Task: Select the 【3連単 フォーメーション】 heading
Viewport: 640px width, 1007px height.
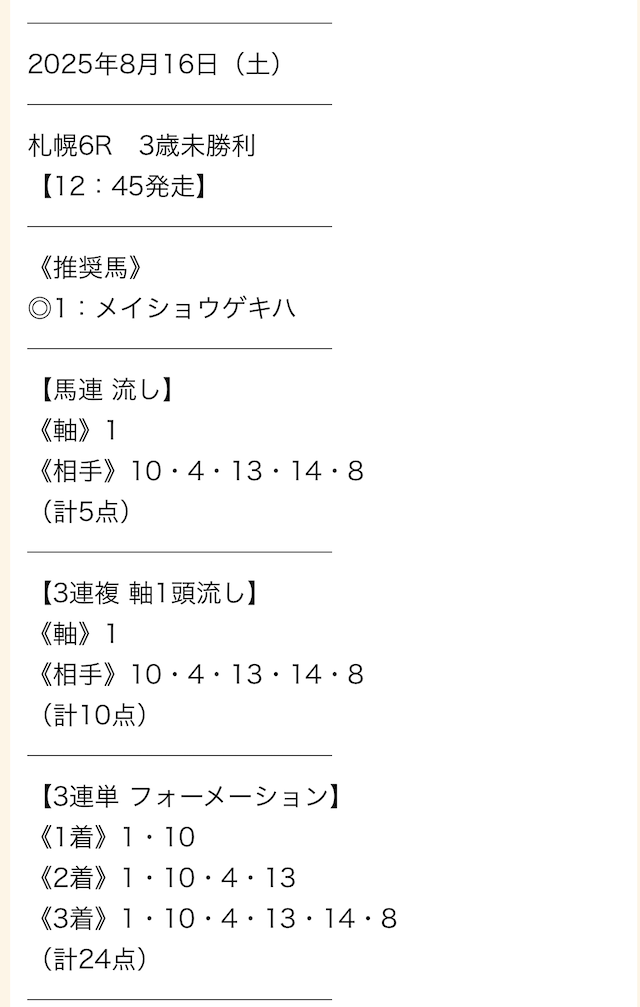Action: click(185, 797)
